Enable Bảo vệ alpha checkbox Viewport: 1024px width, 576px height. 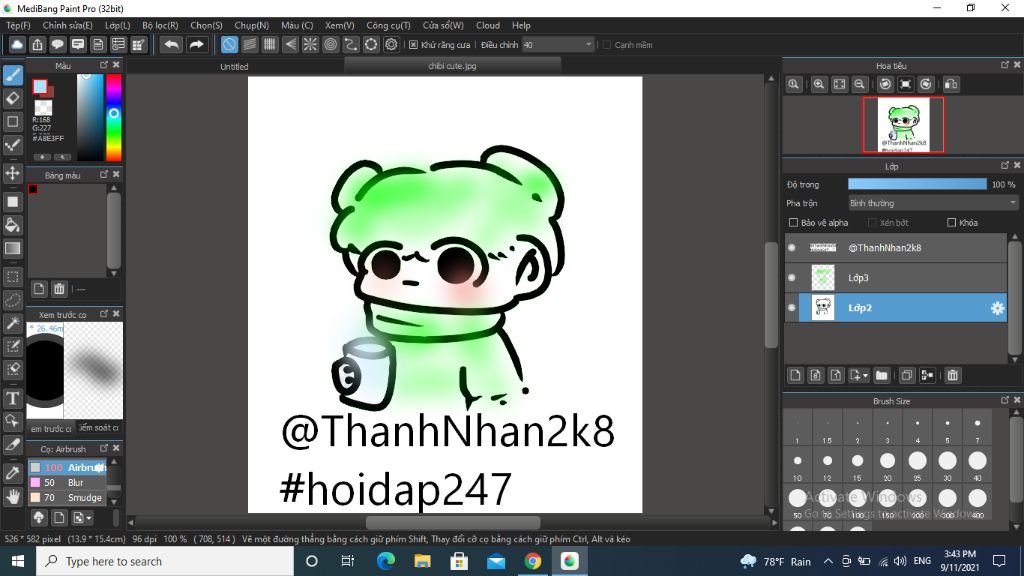click(793, 223)
